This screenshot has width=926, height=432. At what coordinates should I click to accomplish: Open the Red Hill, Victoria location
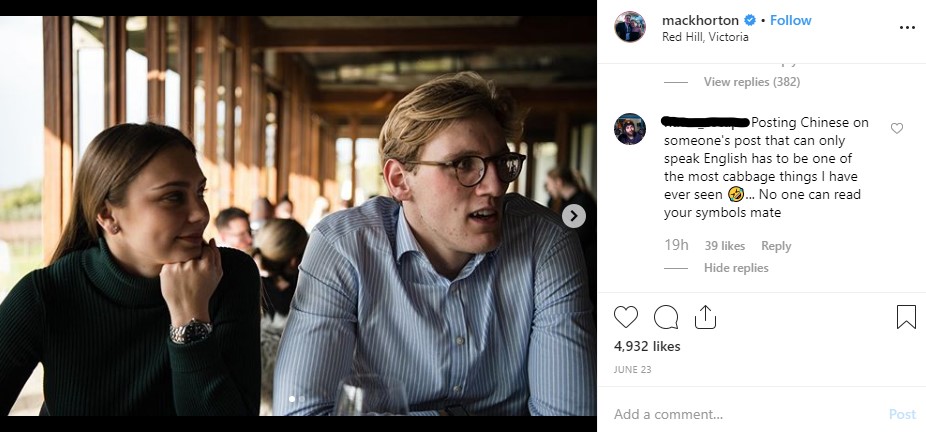[705, 37]
